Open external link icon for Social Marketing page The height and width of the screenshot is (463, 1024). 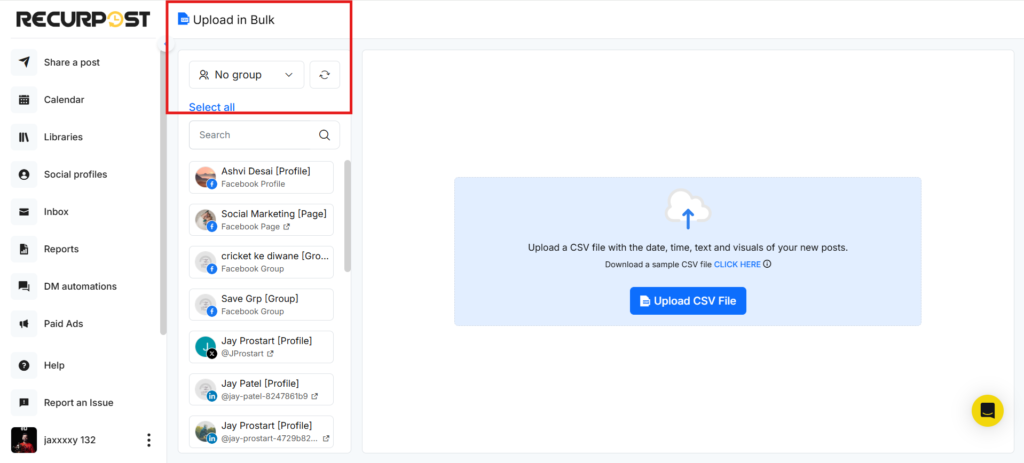[x=286, y=227]
